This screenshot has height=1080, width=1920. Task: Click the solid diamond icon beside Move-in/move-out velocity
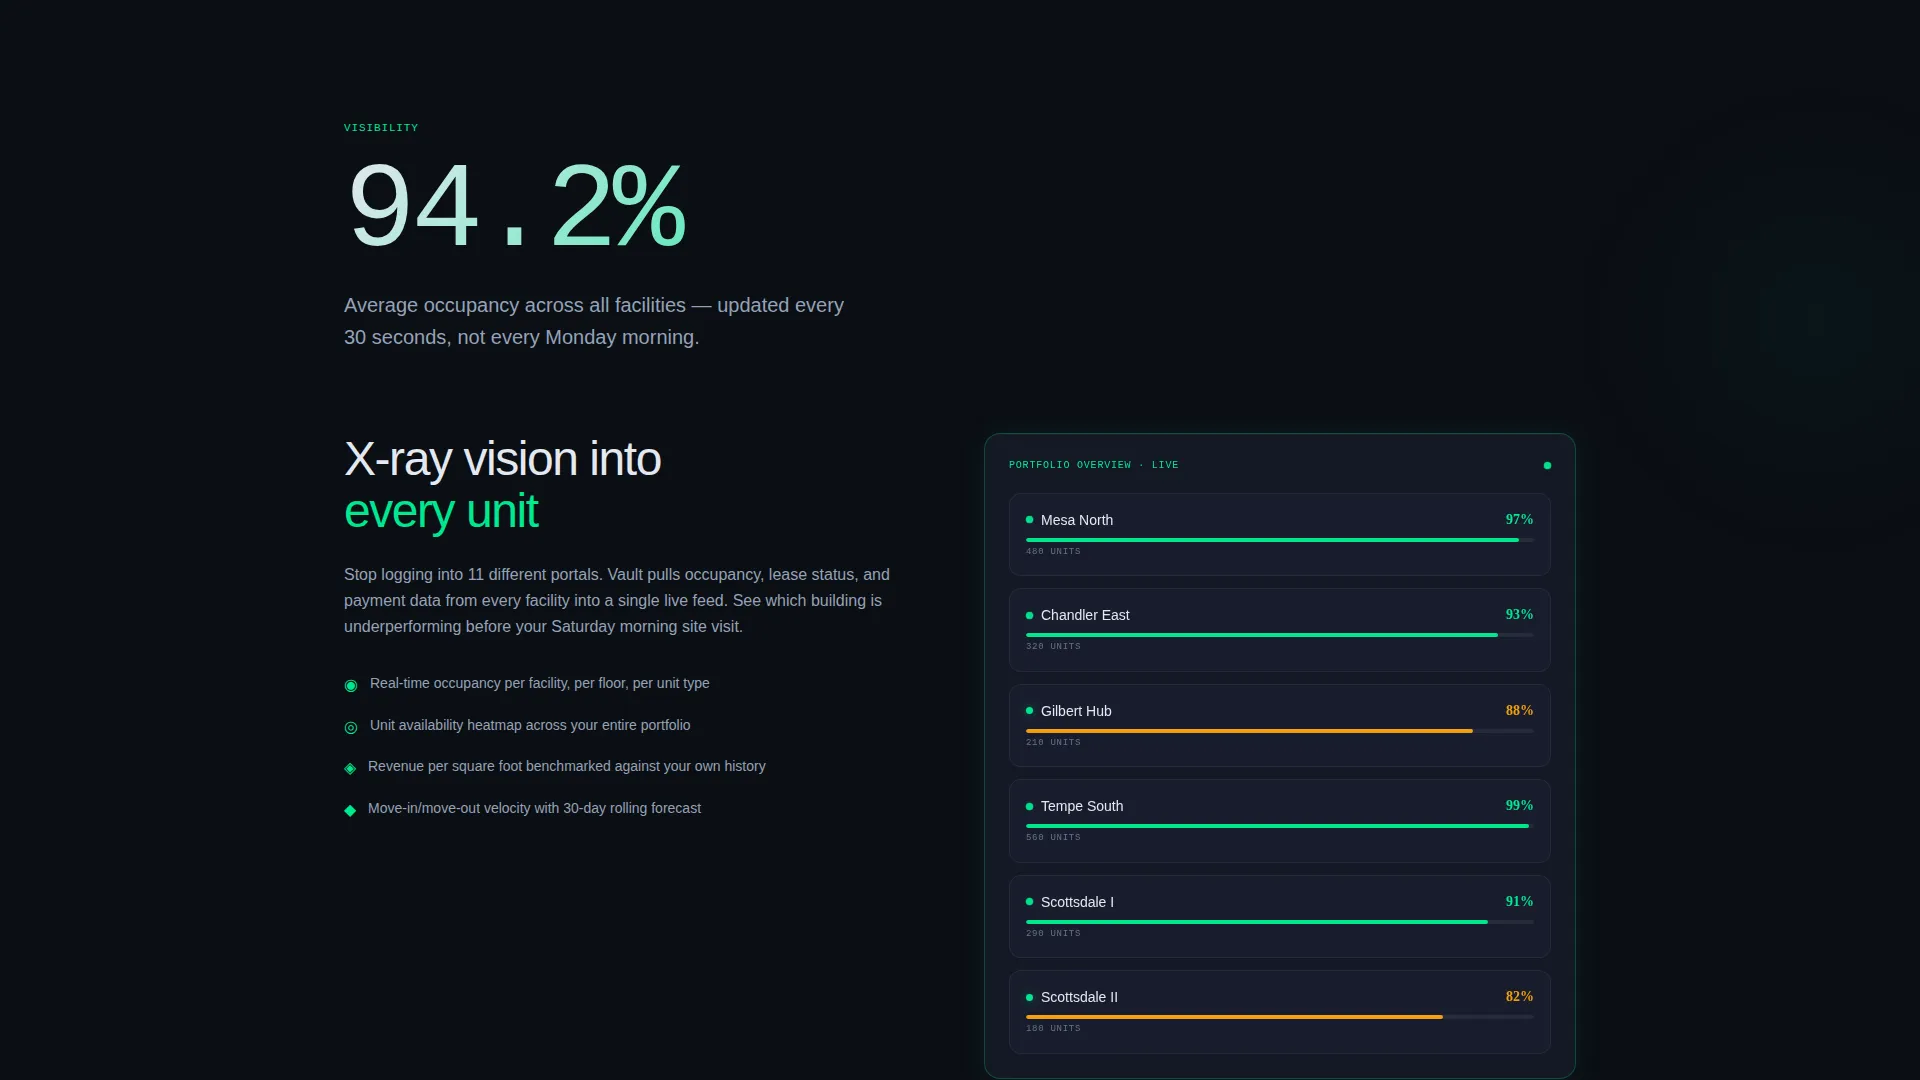coord(350,810)
